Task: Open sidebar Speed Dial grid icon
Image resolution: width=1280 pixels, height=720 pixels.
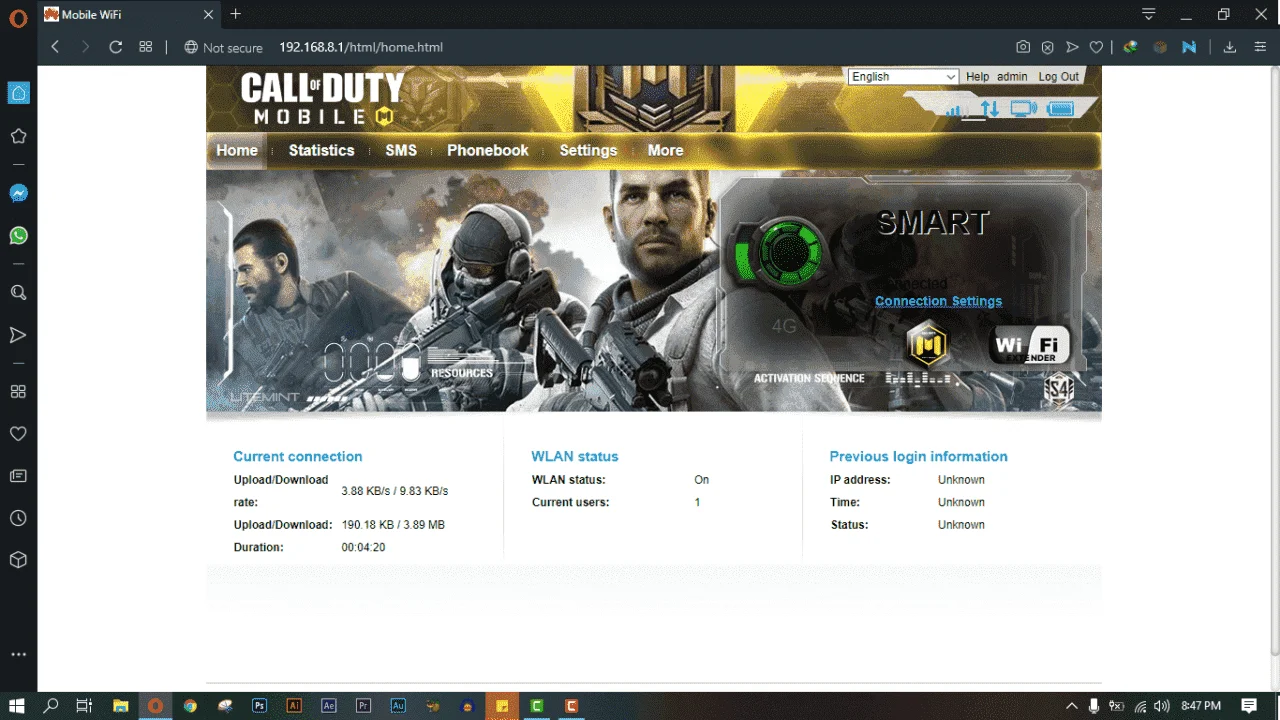Action: coord(18,391)
